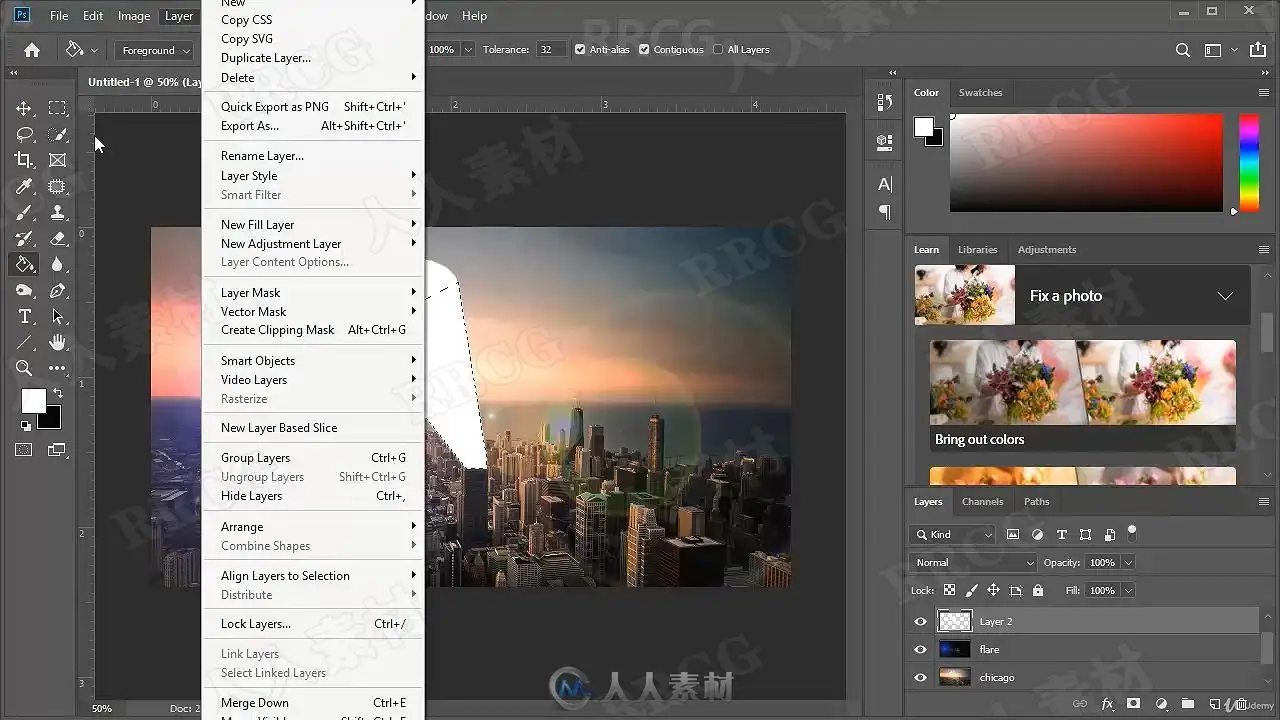This screenshot has width=1280, height=720.
Task: Click the Home icon in options bar
Action: click(32, 50)
